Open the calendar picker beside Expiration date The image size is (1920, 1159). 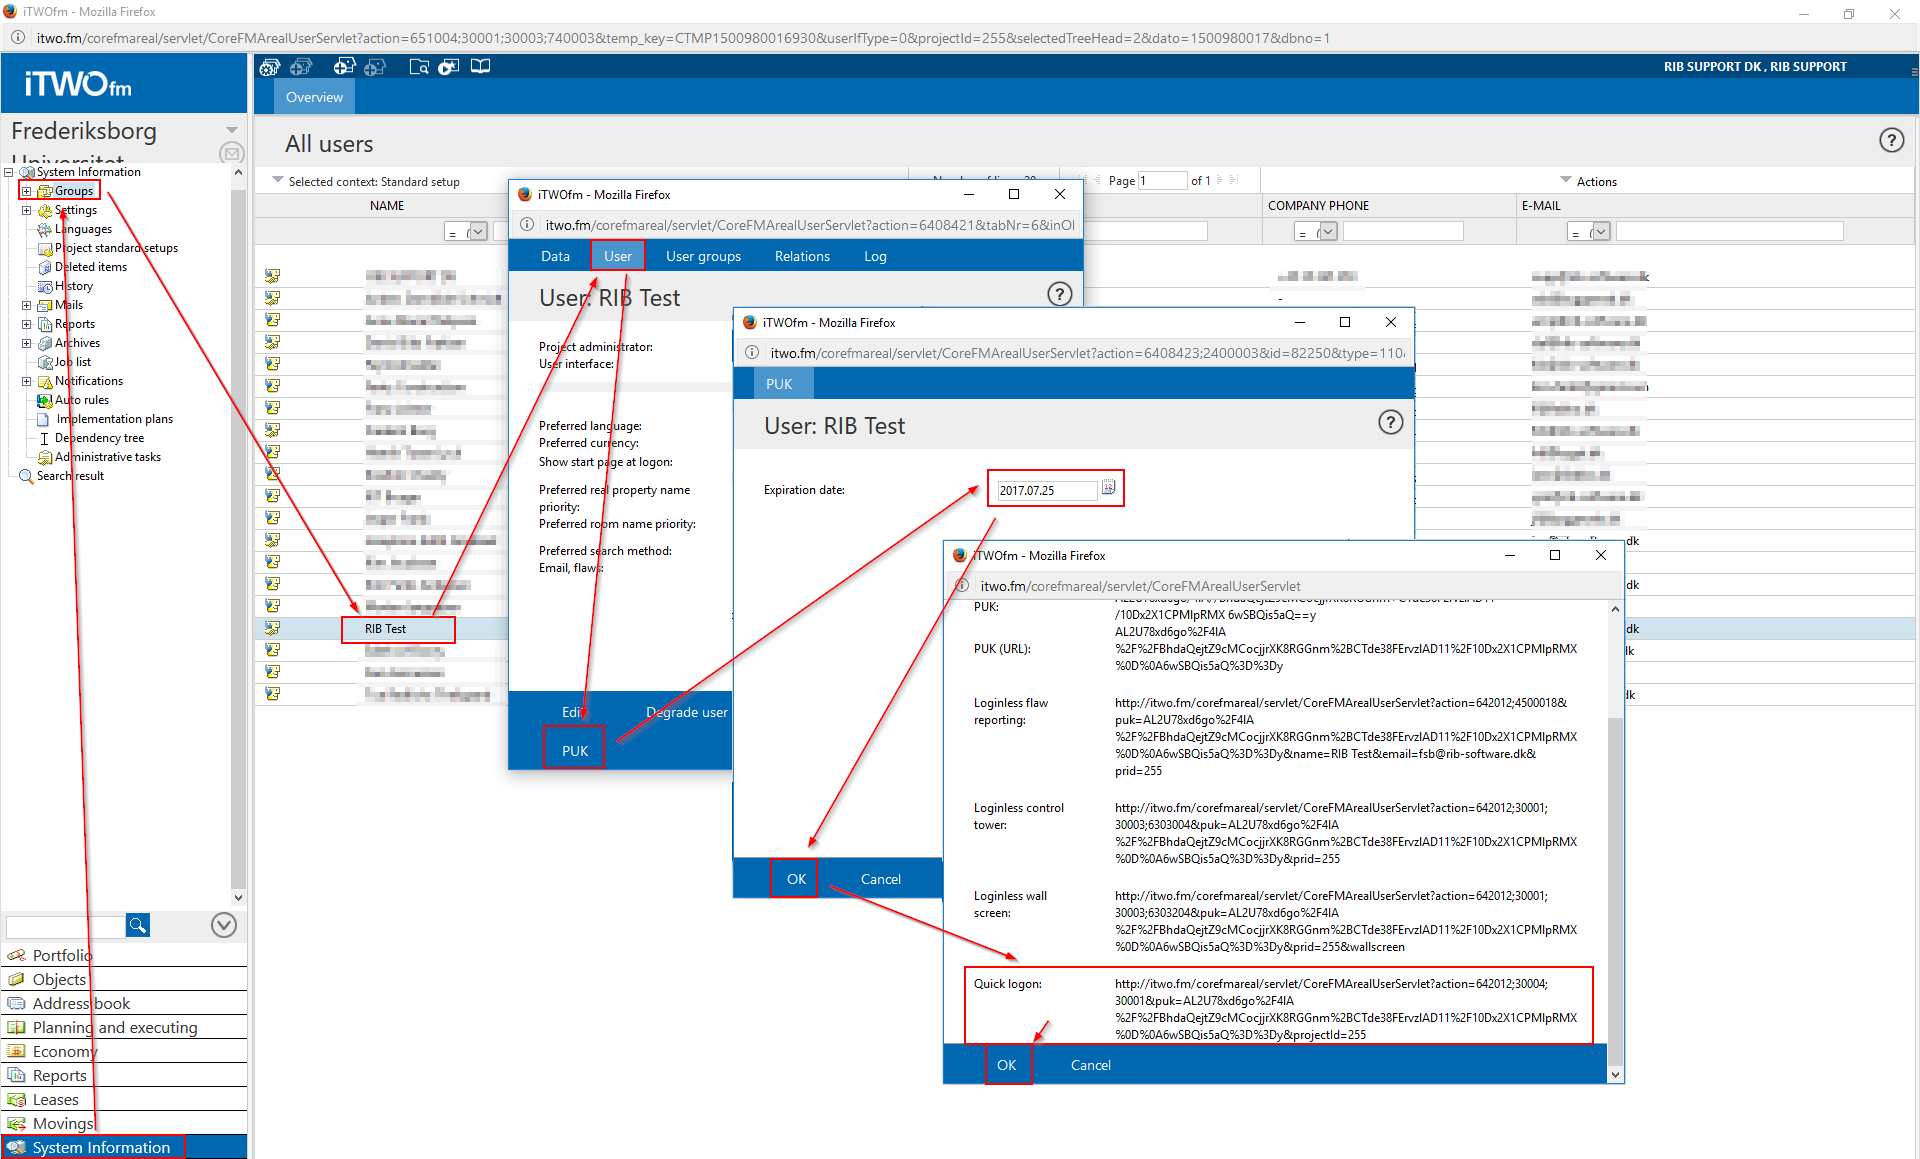click(x=1108, y=488)
